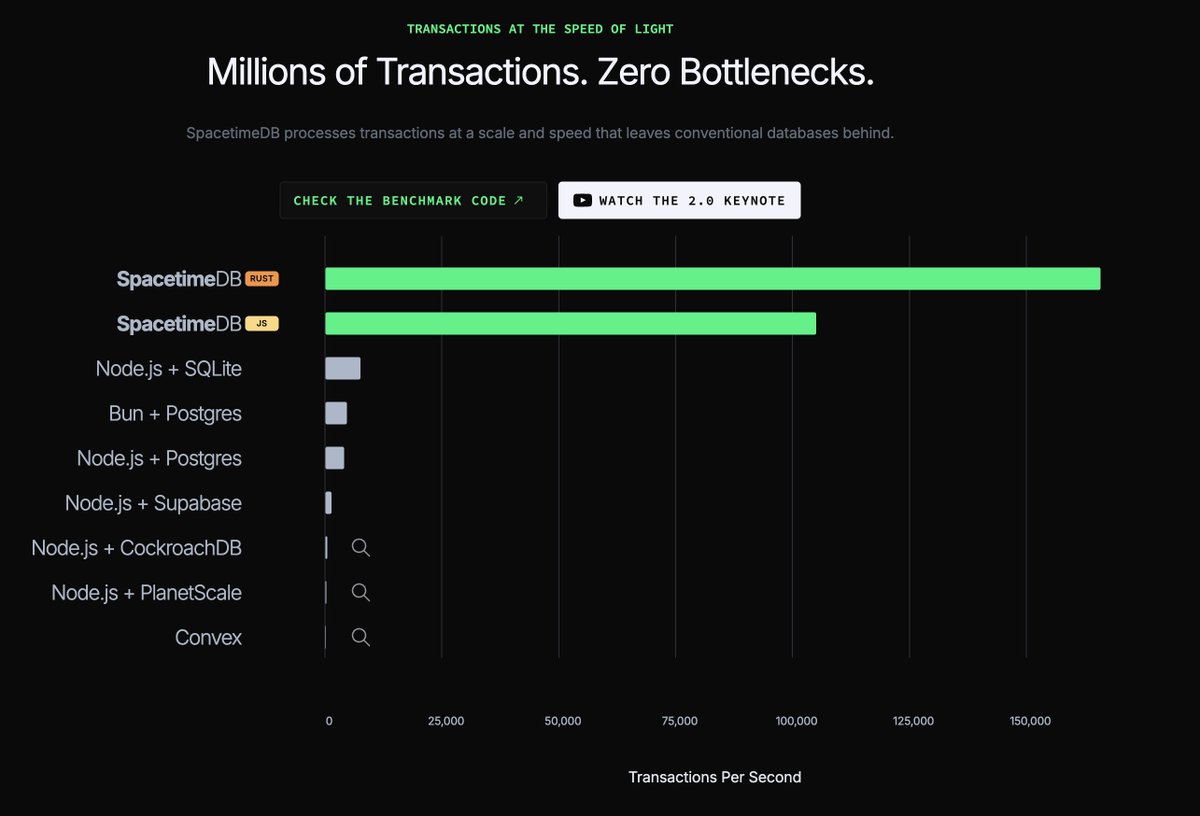Click the Node.js + Postgres label
This screenshot has width=1200, height=816.
click(x=159, y=458)
